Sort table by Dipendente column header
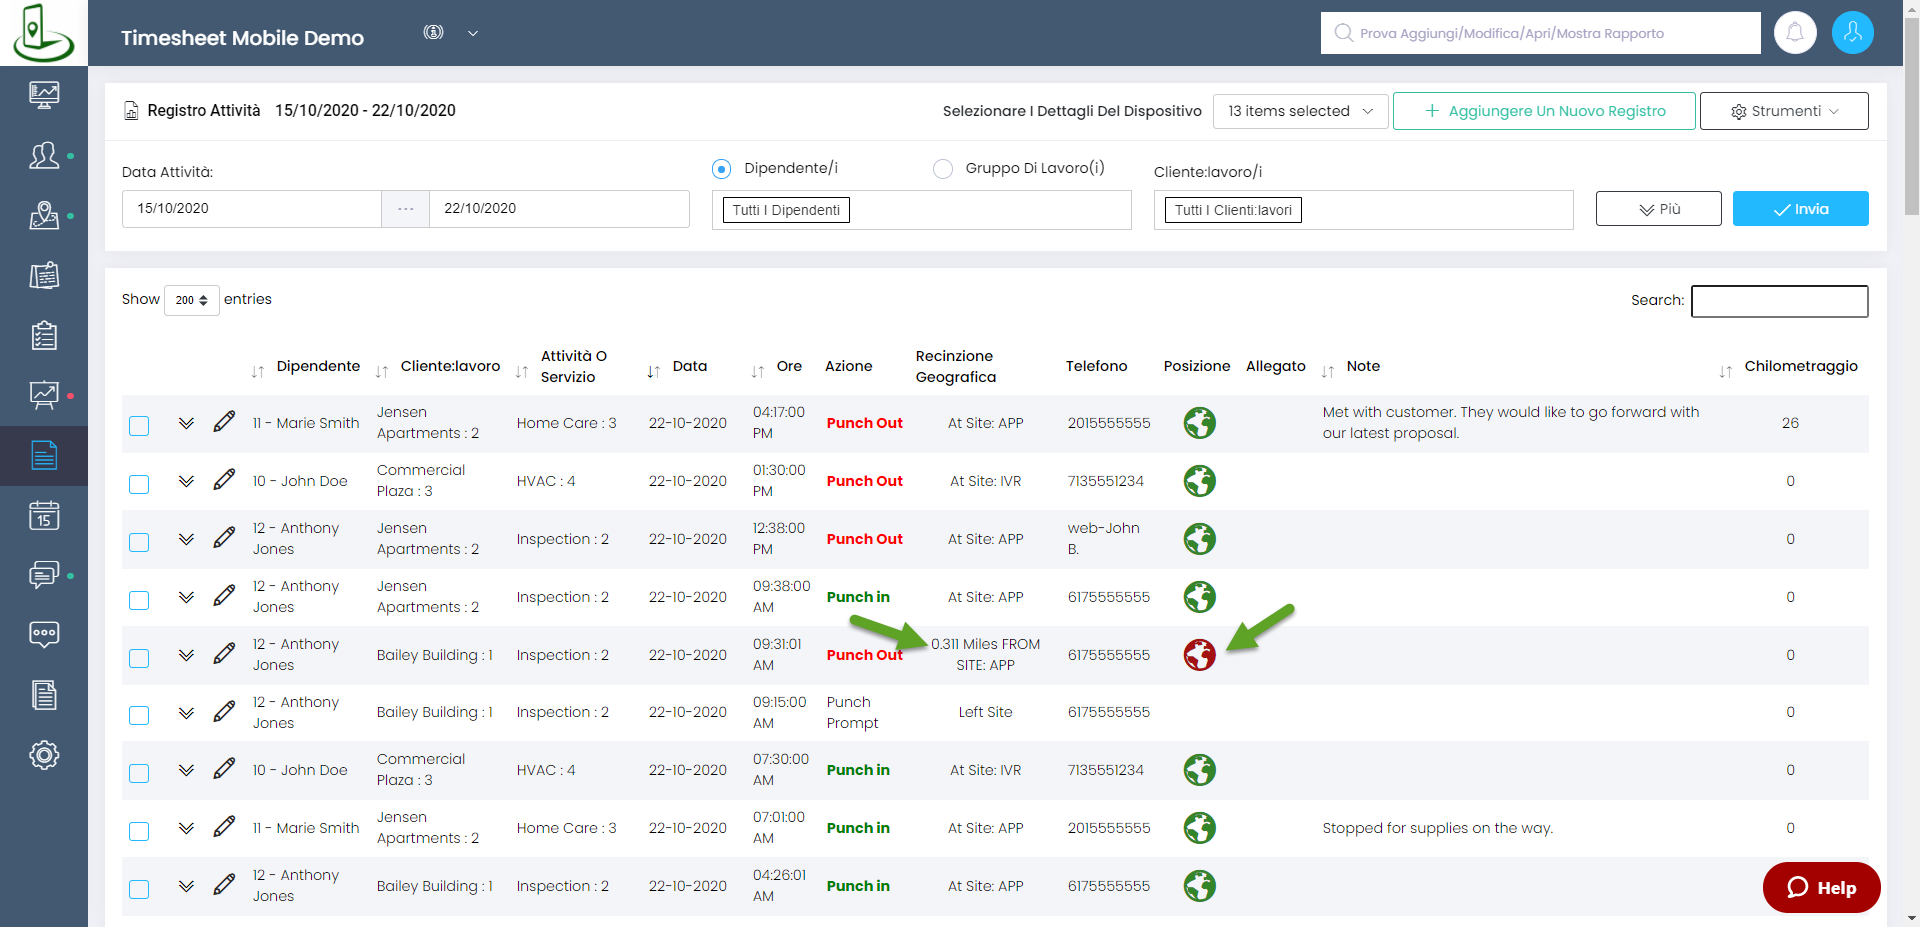 coord(317,366)
